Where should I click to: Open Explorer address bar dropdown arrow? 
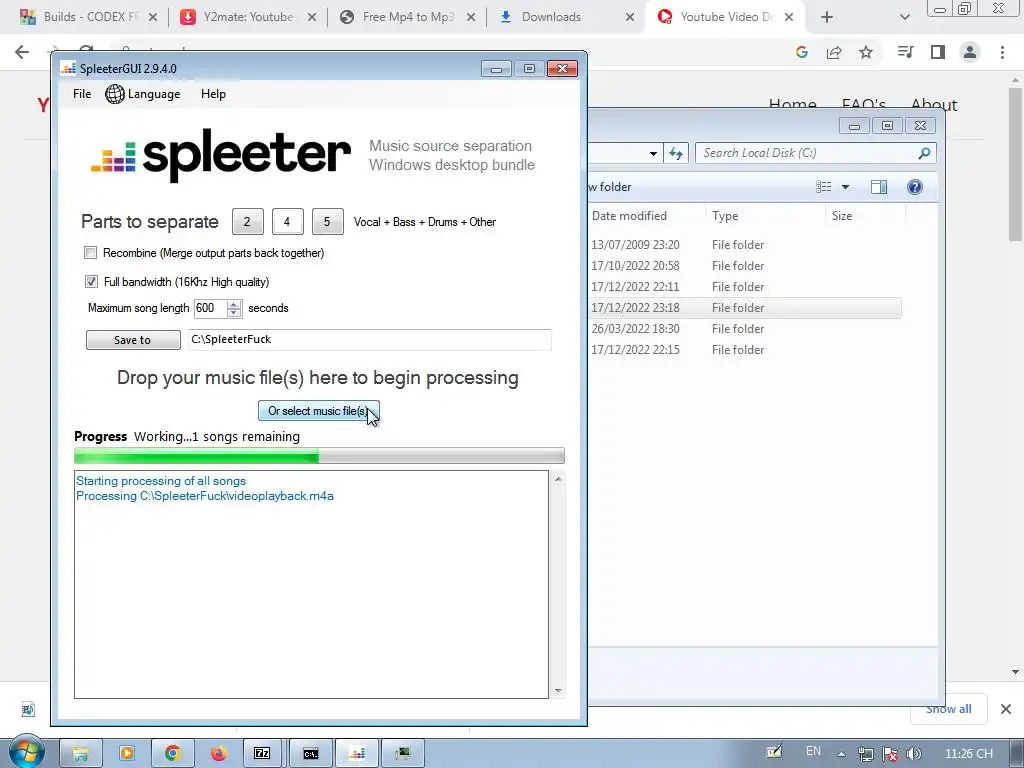653,153
